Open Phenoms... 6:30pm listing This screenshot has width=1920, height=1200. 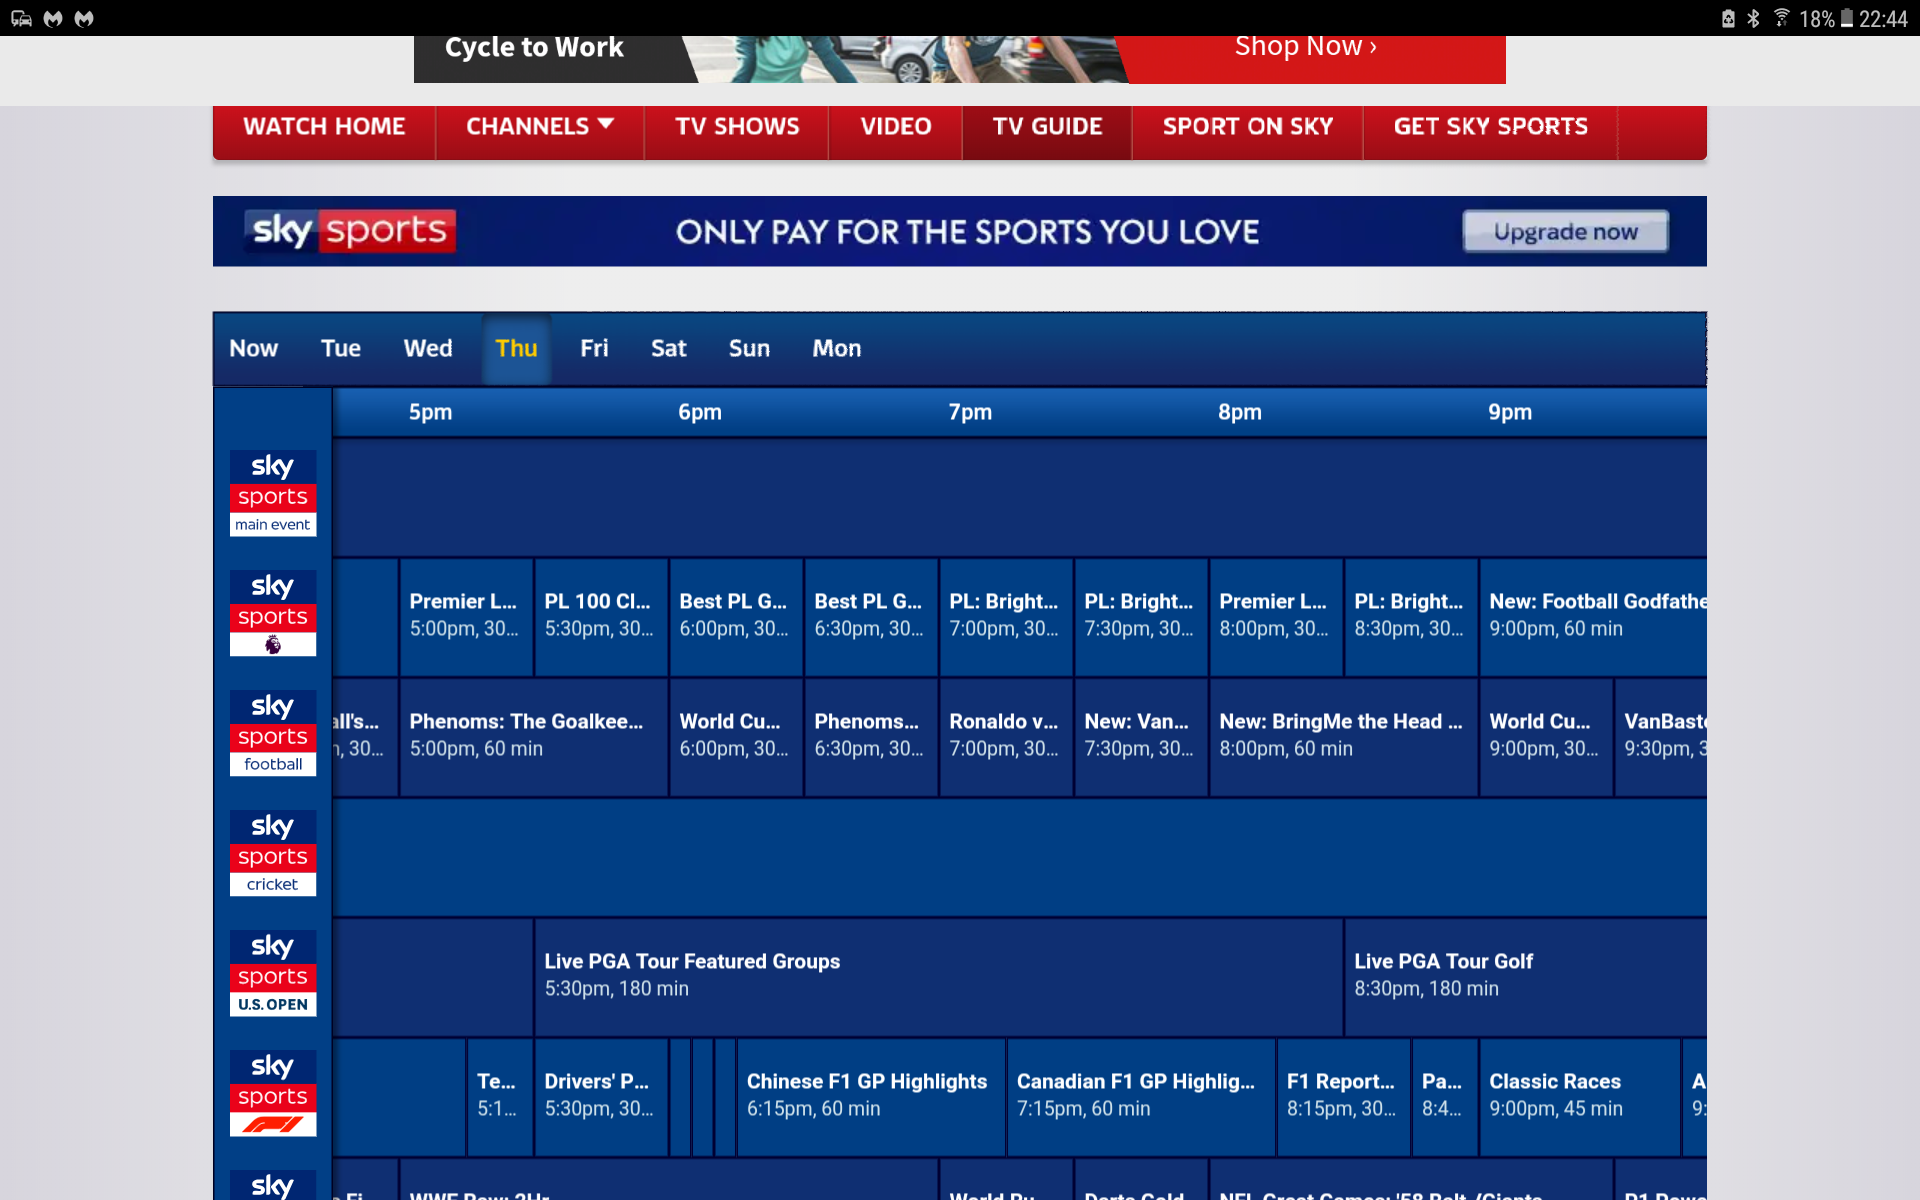[871, 736]
